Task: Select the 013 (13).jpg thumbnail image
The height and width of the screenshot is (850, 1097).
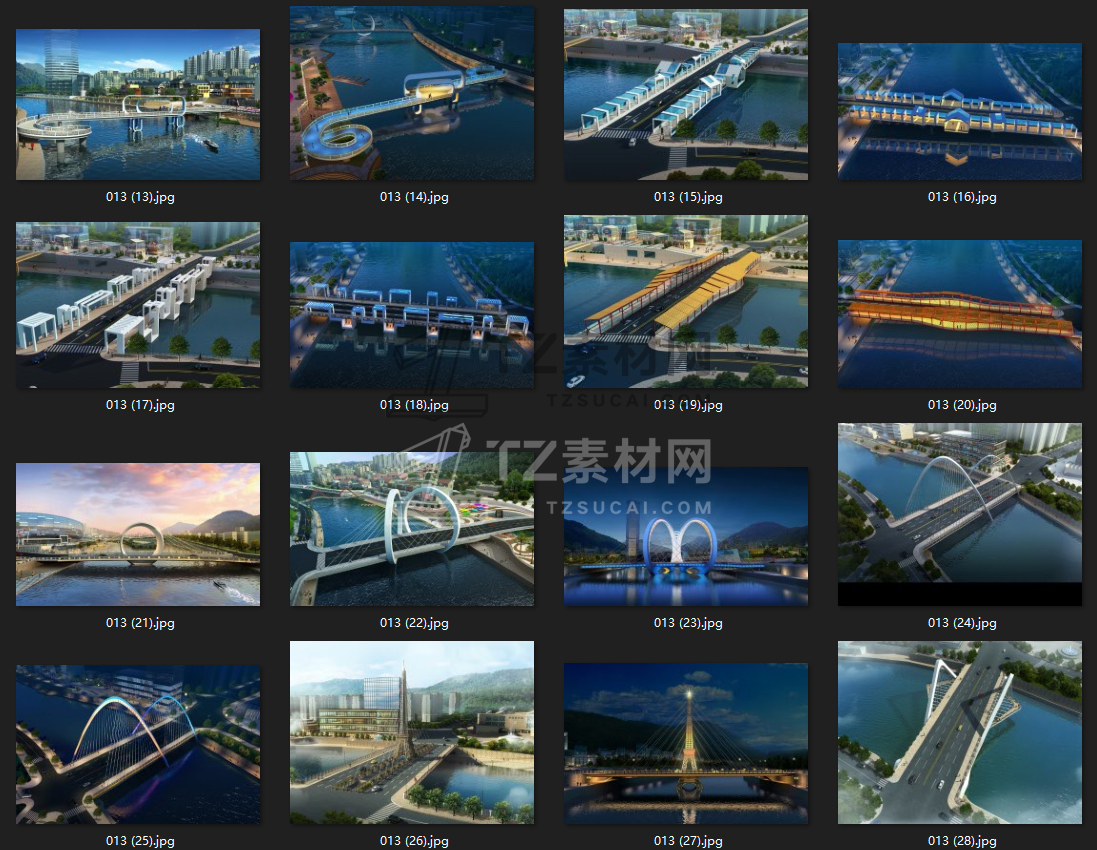Action: (x=138, y=104)
